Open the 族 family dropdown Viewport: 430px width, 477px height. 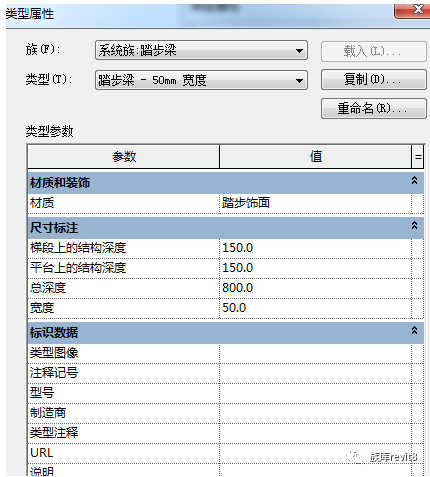pyautogui.click(x=201, y=50)
